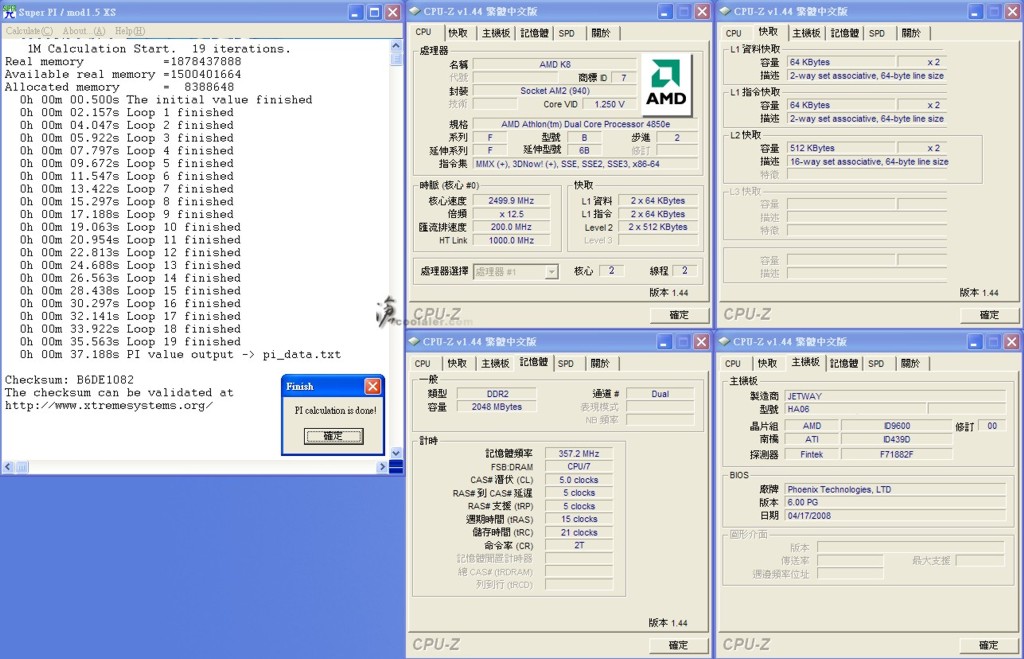
Task: Click the memory frequency 357.2 MHz value
Action: click(579, 453)
